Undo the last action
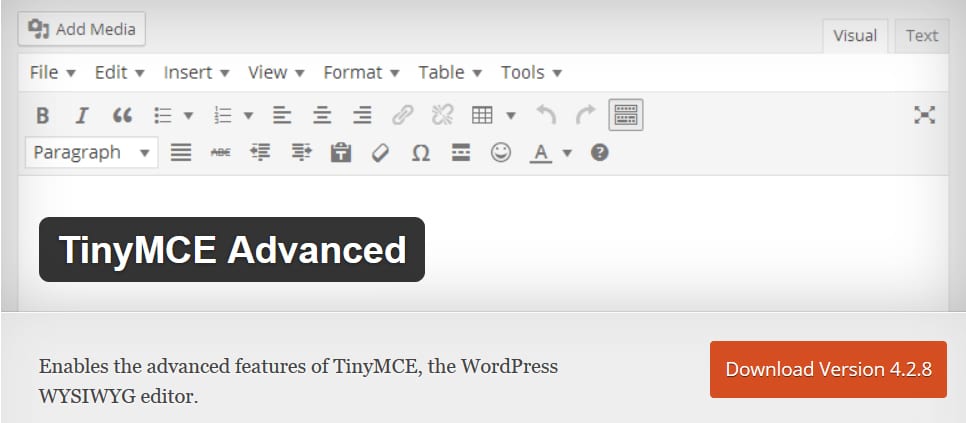 (x=546, y=115)
